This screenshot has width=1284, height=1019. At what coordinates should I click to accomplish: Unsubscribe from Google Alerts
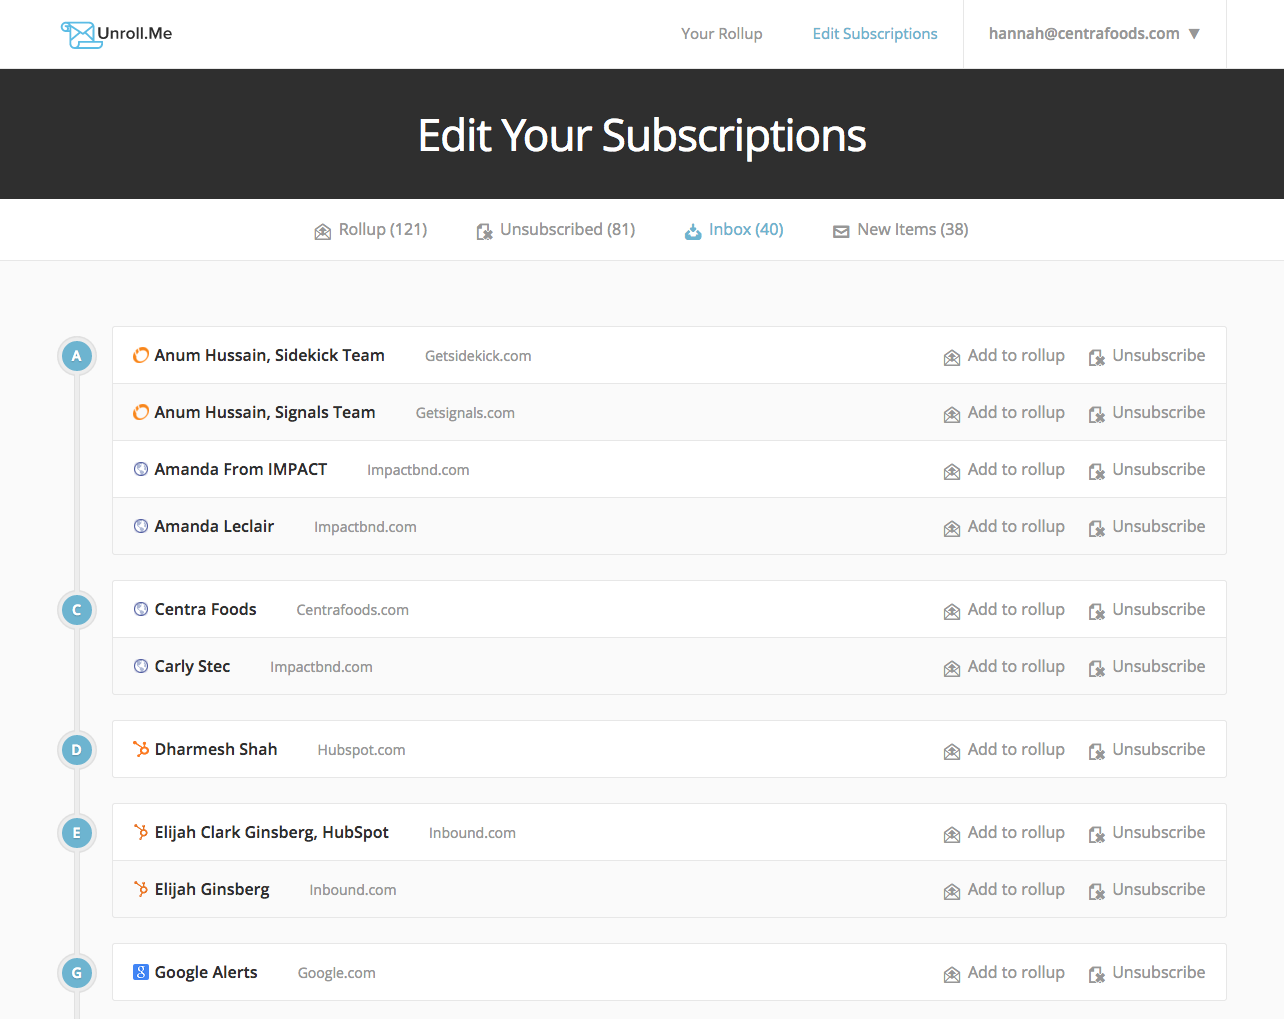(x=1147, y=973)
